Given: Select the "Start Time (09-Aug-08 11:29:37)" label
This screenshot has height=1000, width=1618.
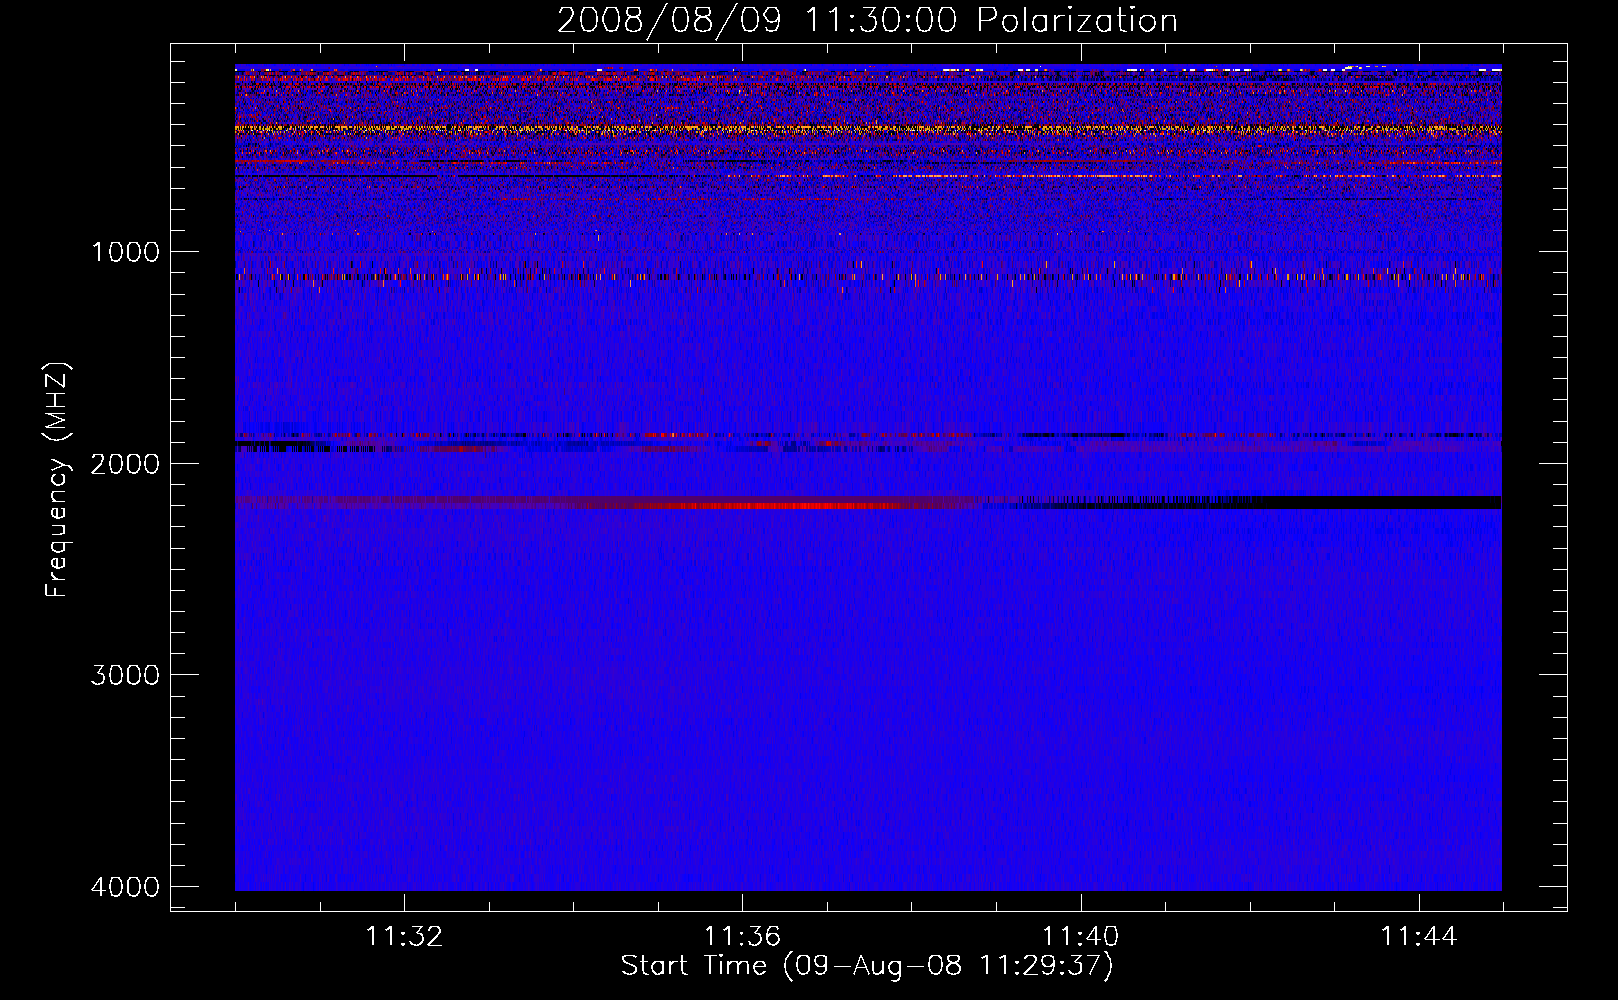Looking at the screenshot, I should pyautogui.click(x=867, y=966).
